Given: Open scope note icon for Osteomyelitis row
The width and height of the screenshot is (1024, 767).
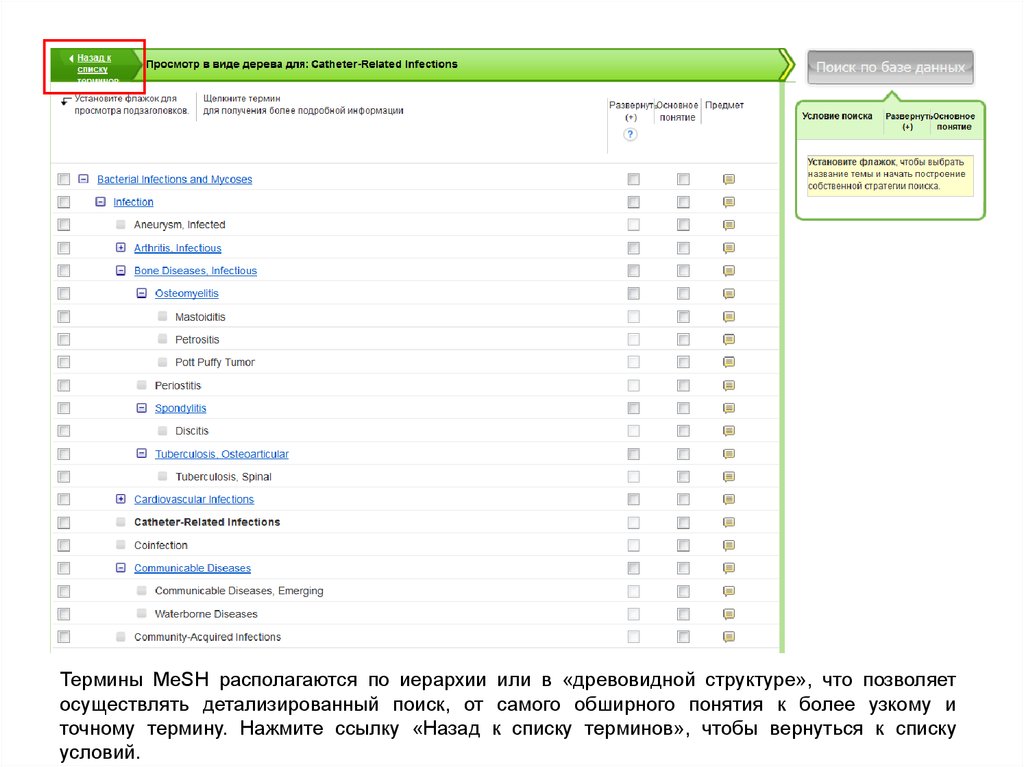Looking at the screenshot, I should tap(729, 294).
